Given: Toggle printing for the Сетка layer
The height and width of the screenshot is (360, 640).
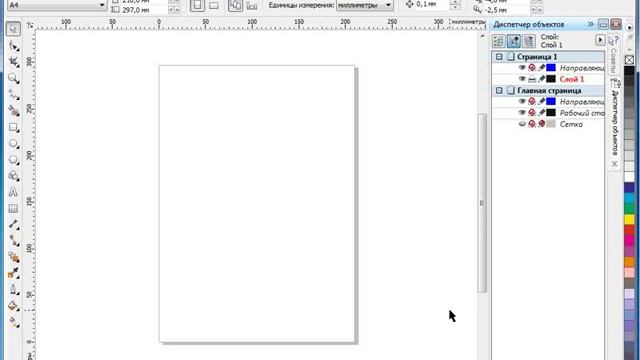Looking at the screenshot, I should tap(532, 124).
